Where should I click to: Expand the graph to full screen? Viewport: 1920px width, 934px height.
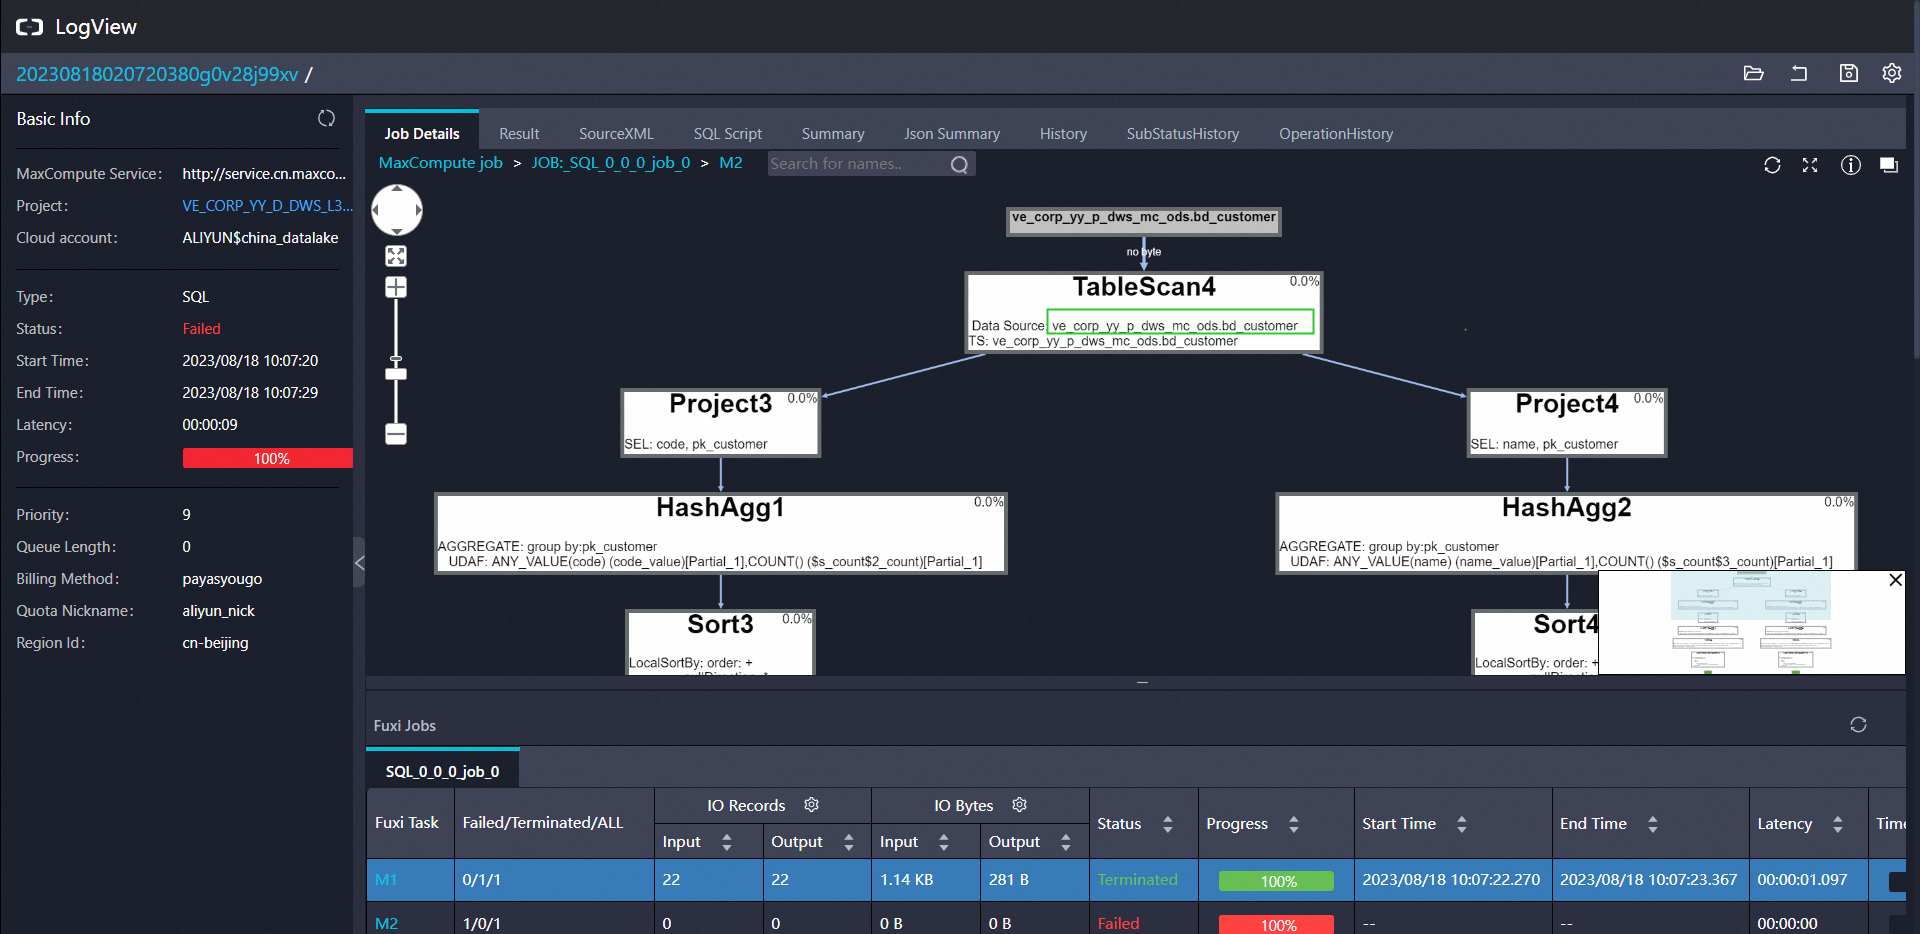coord(1810,165)
